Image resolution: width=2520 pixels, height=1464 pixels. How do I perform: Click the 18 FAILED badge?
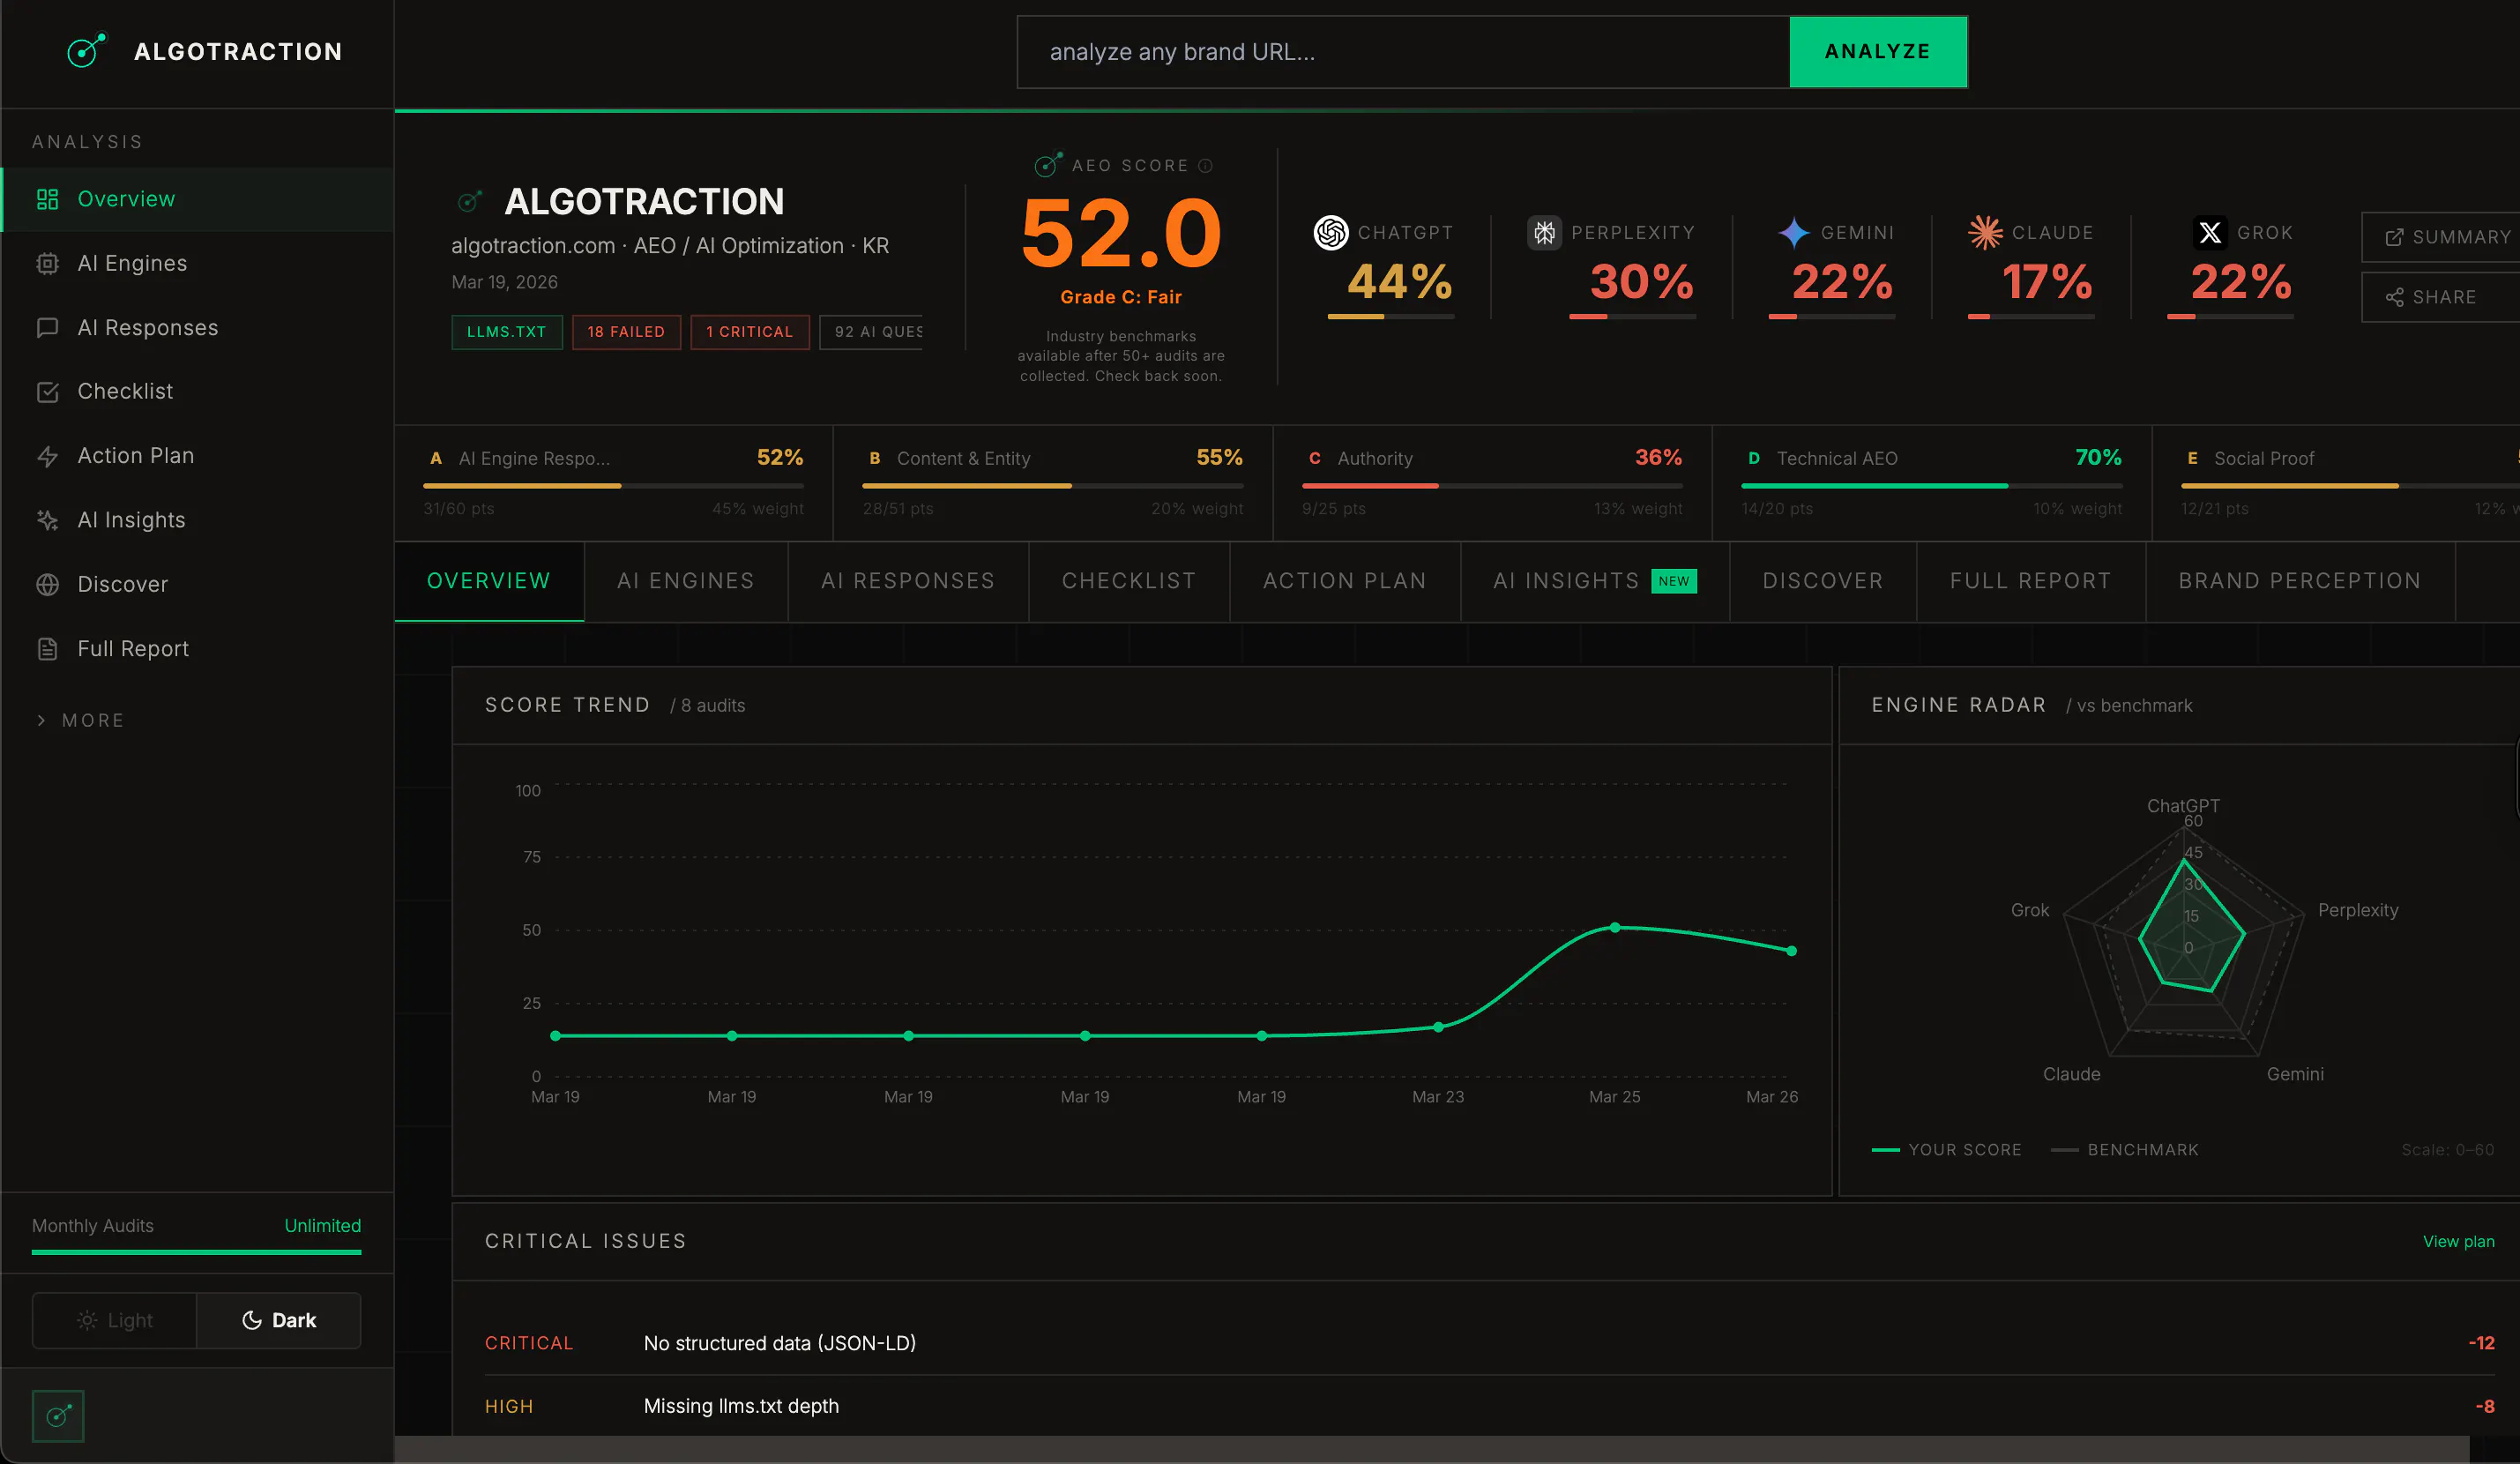[626, 332]
